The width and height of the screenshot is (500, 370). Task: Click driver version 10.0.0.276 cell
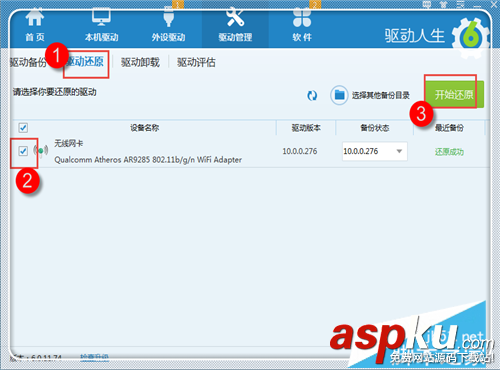pyautogui.click(x=300, y=151)
